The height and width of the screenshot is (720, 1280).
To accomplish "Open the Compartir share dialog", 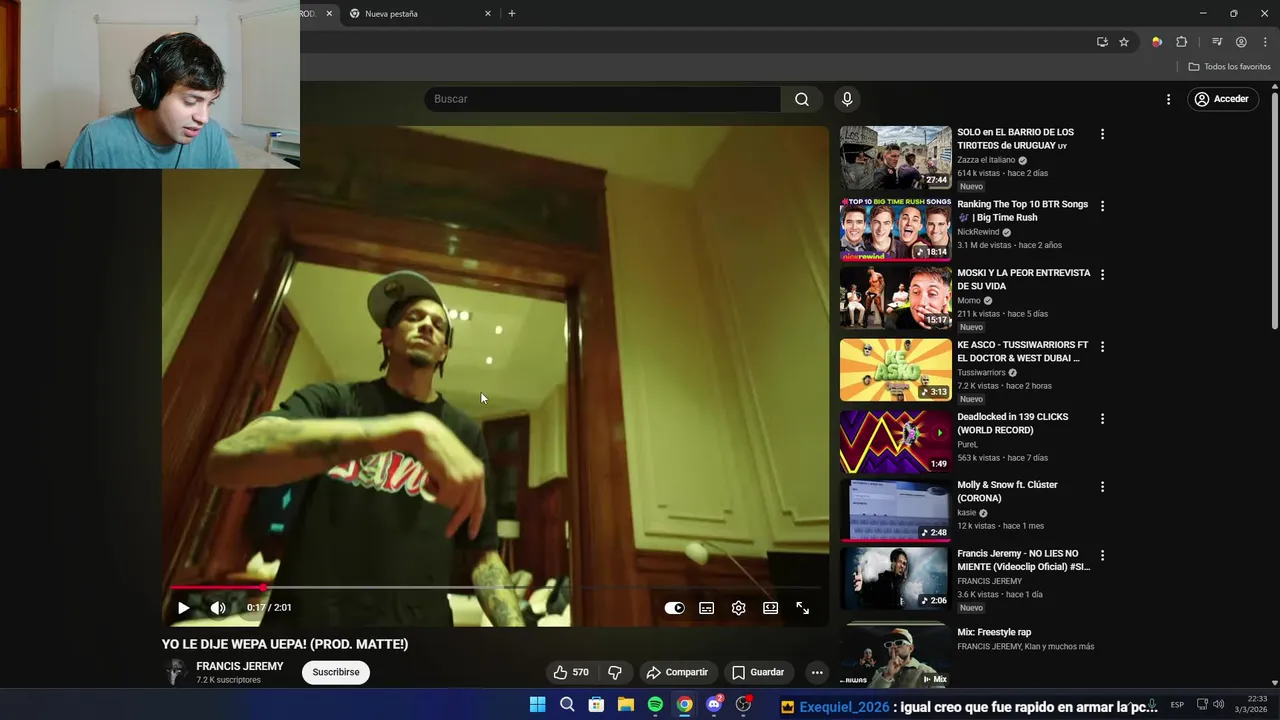I will (677, 672).
